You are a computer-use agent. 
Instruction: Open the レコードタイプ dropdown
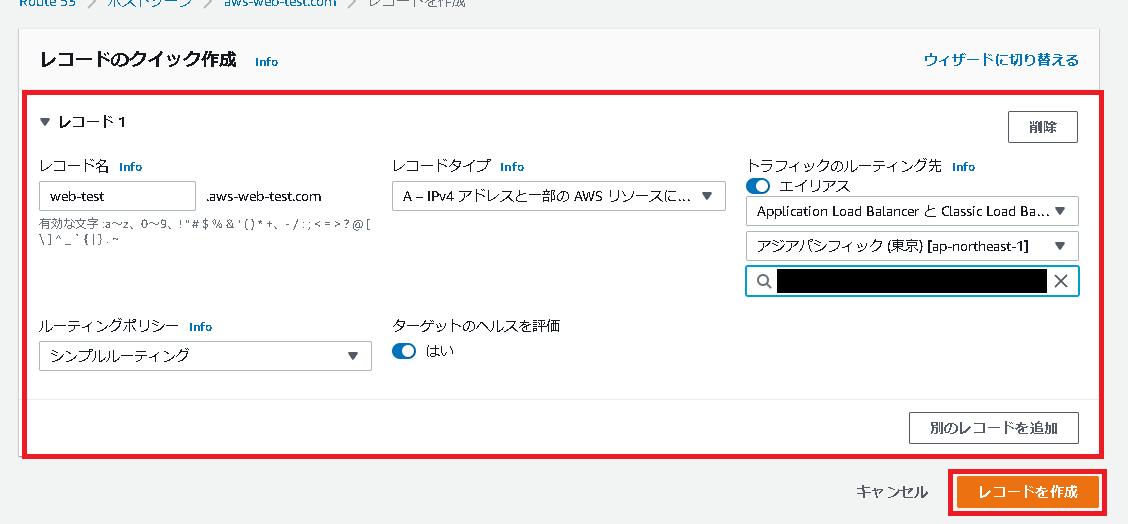[x=559, y=196]
